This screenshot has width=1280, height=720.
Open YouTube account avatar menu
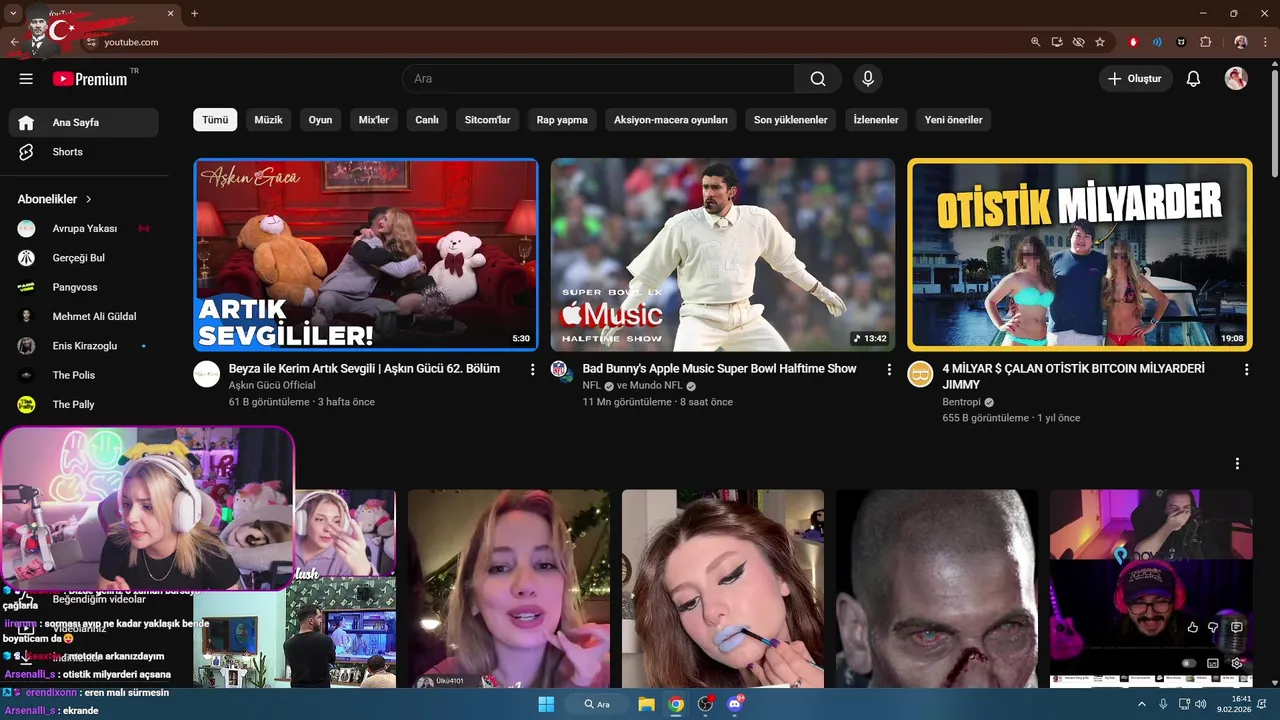point(1236,79)
